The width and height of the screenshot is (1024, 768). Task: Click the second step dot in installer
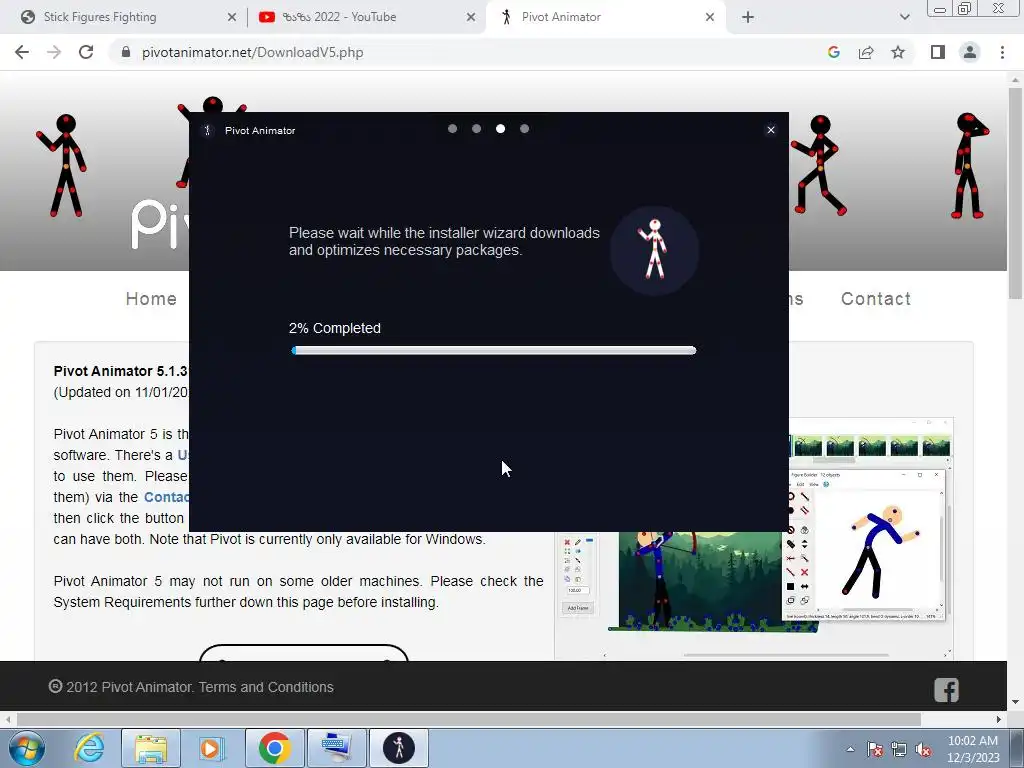click(x=477, y=129)
